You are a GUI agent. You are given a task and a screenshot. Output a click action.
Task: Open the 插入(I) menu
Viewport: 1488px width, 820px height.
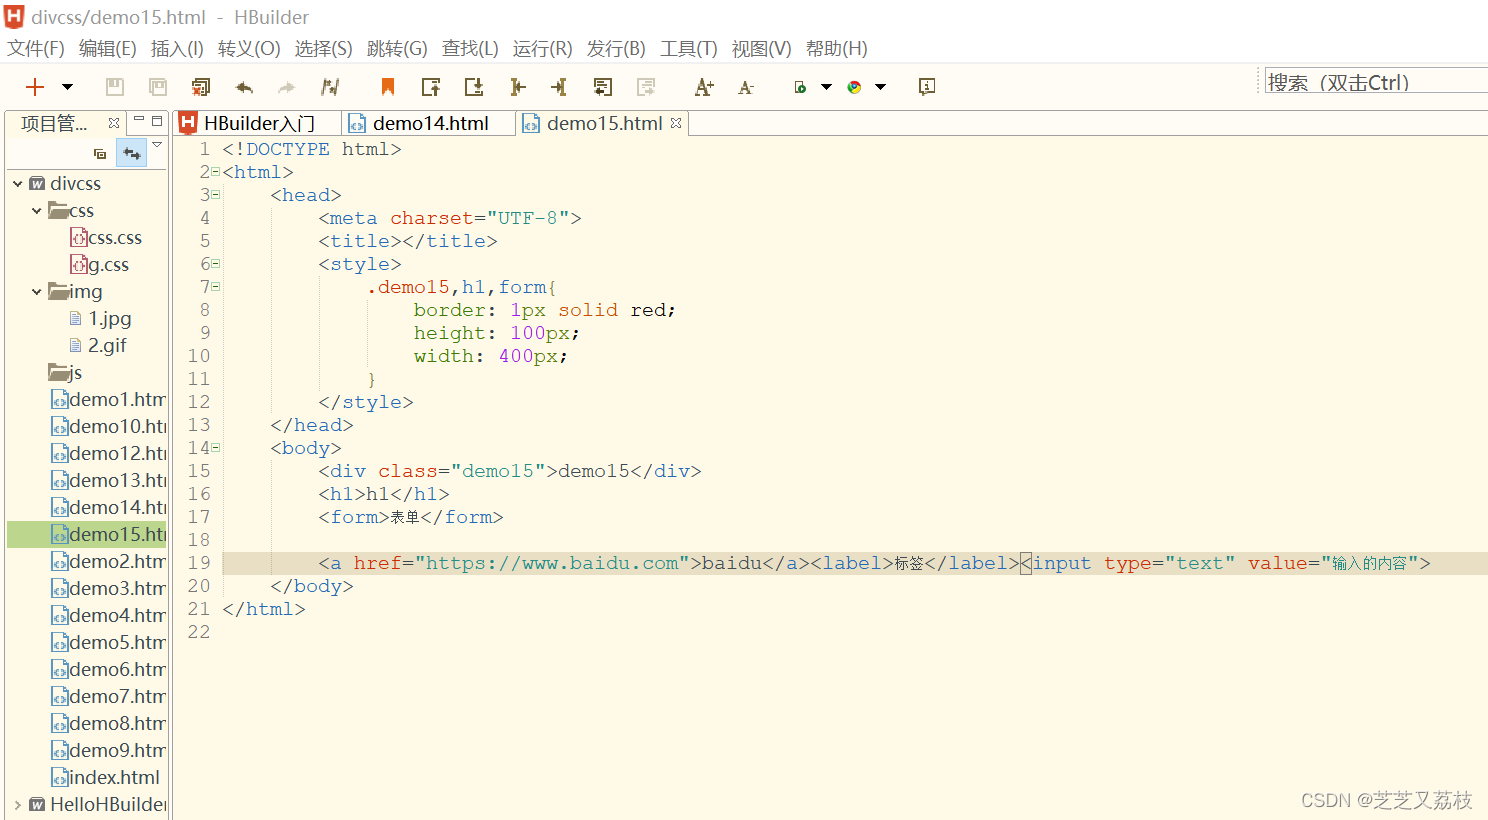(177, 49)
